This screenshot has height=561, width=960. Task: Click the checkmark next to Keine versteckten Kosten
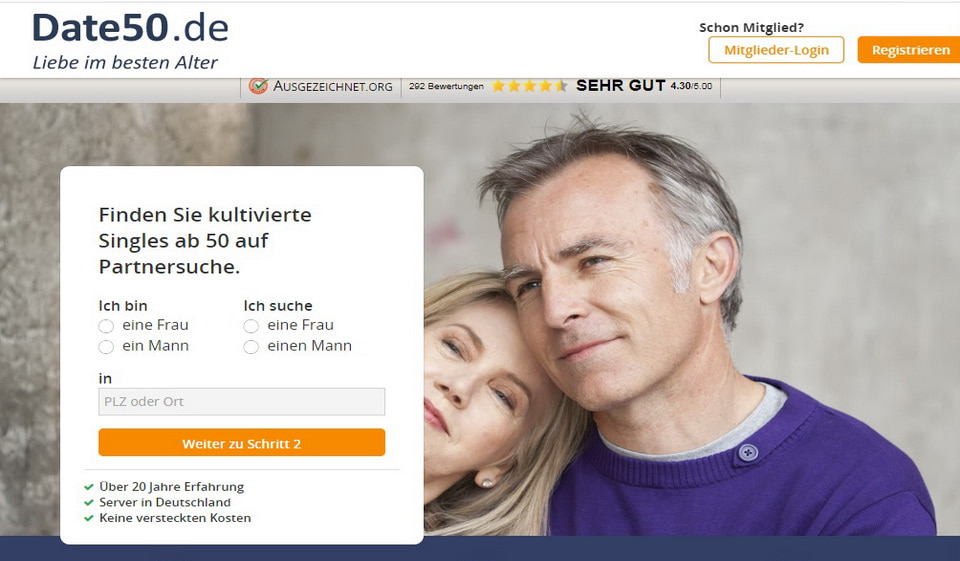(89, 518)
